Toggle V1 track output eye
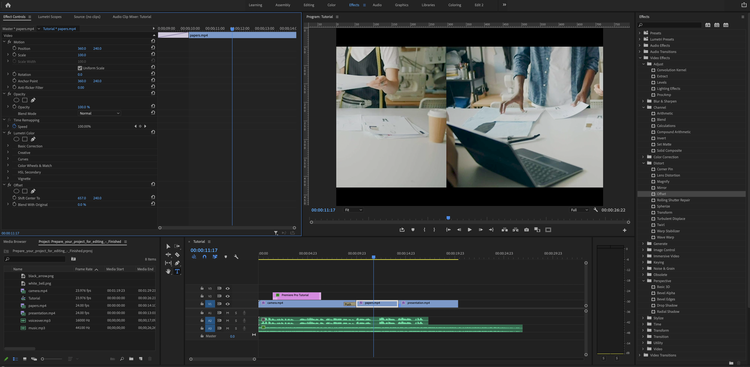Screen dimensions: 750x367 [x=228, y=304]
